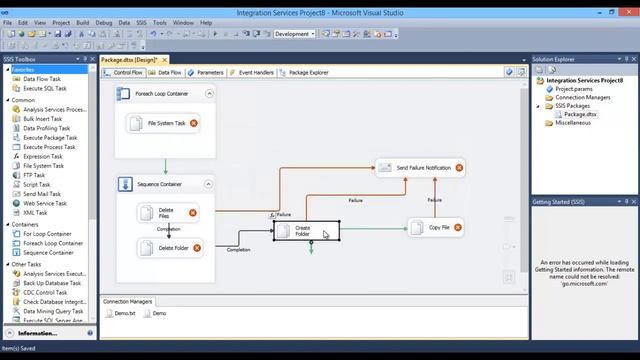Image resolution: width=640 pixels, height=360 pixels.
Task: Collapse the Foreach Loop Container
Action: [209, 93]
